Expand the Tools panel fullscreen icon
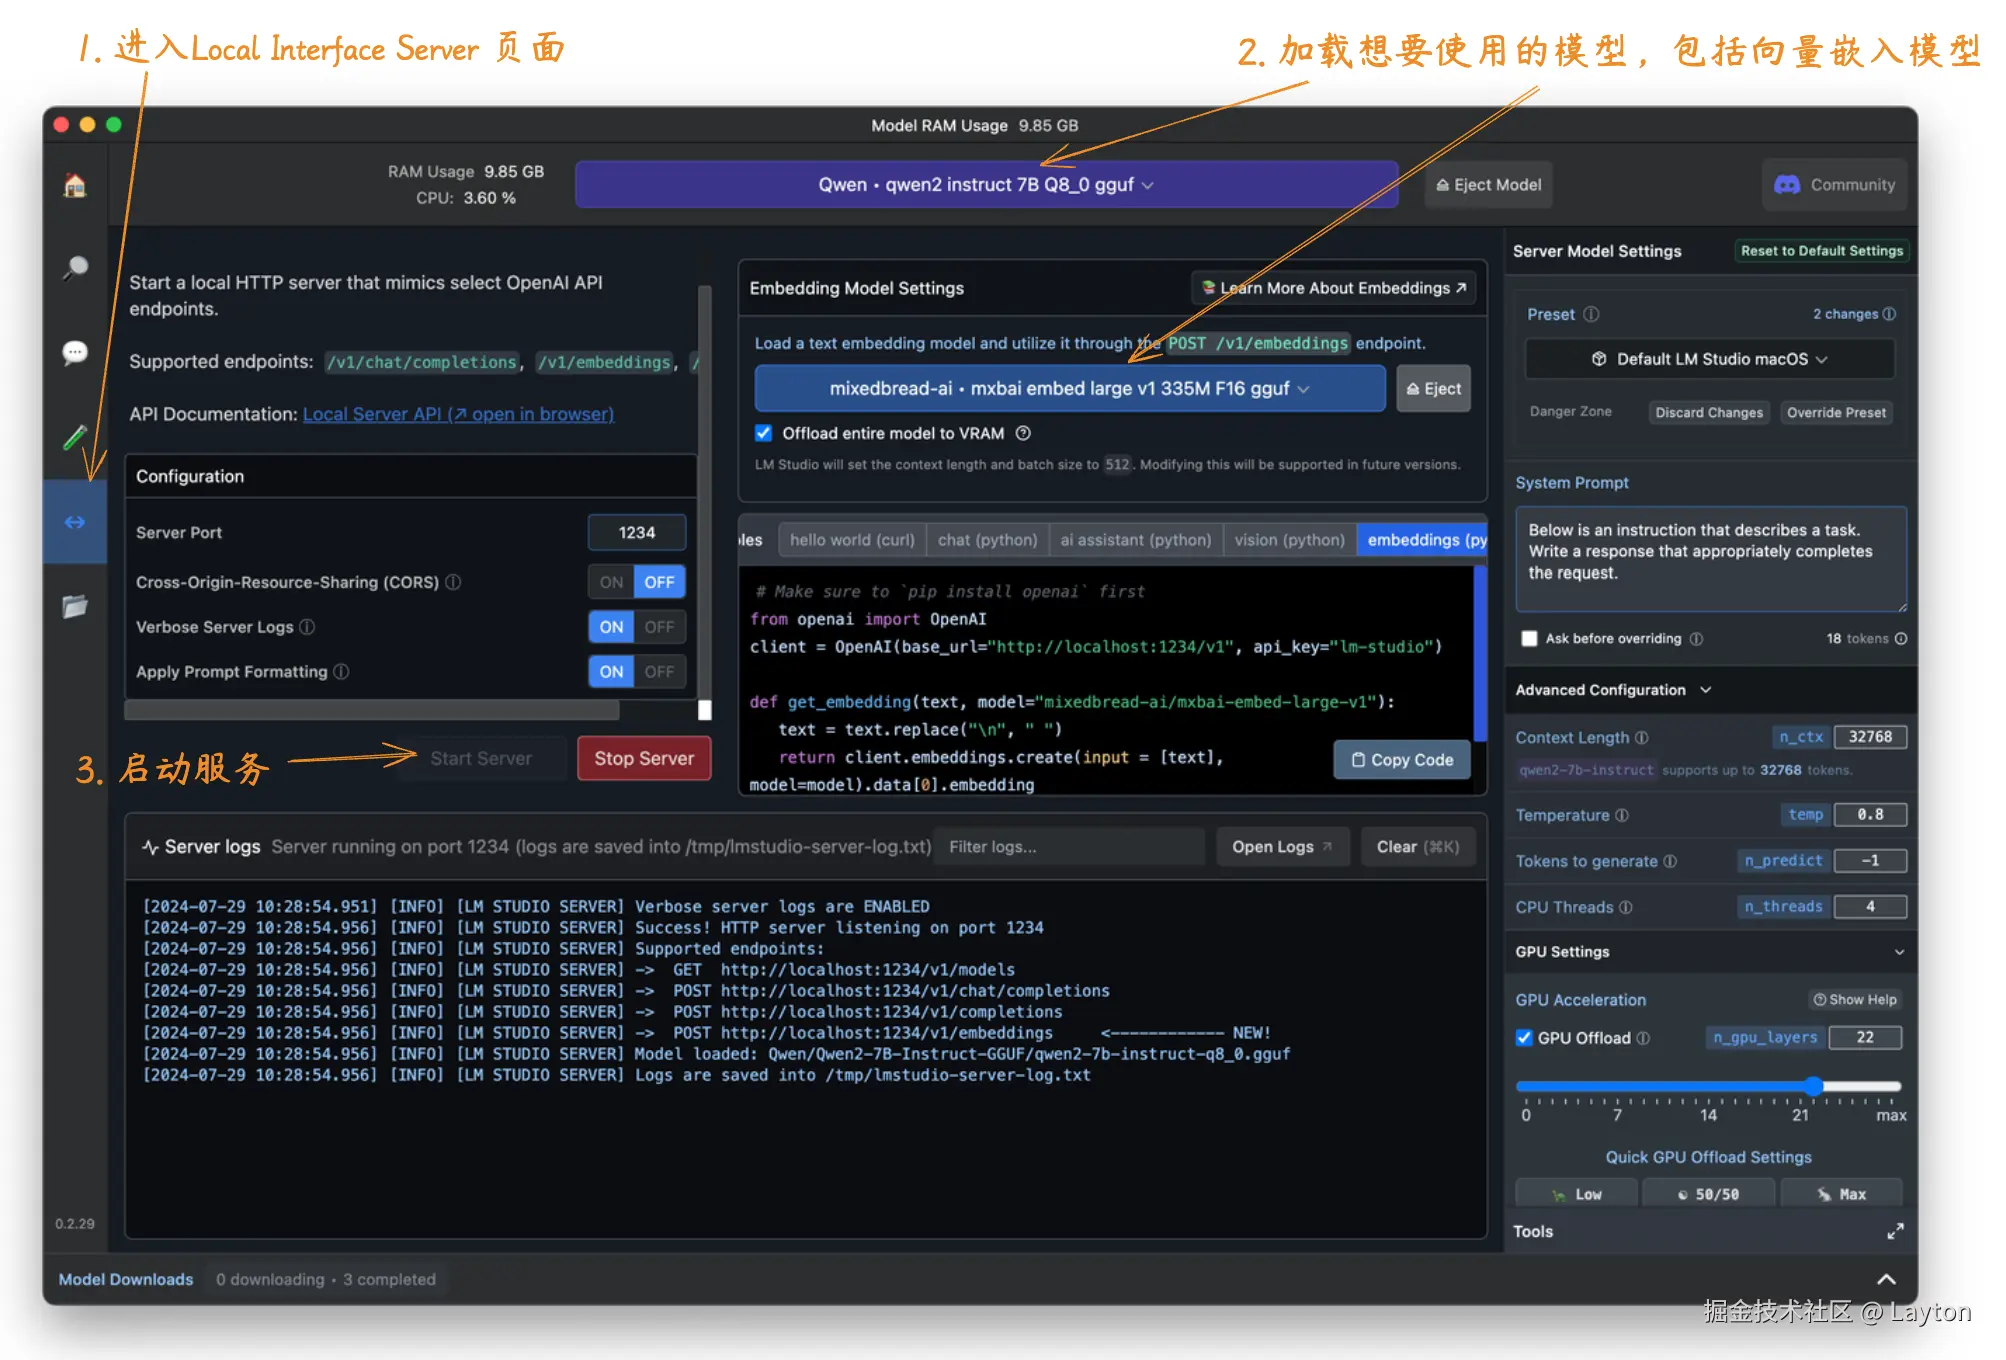2006x1360 pixels. [x=1894, y=1232]
